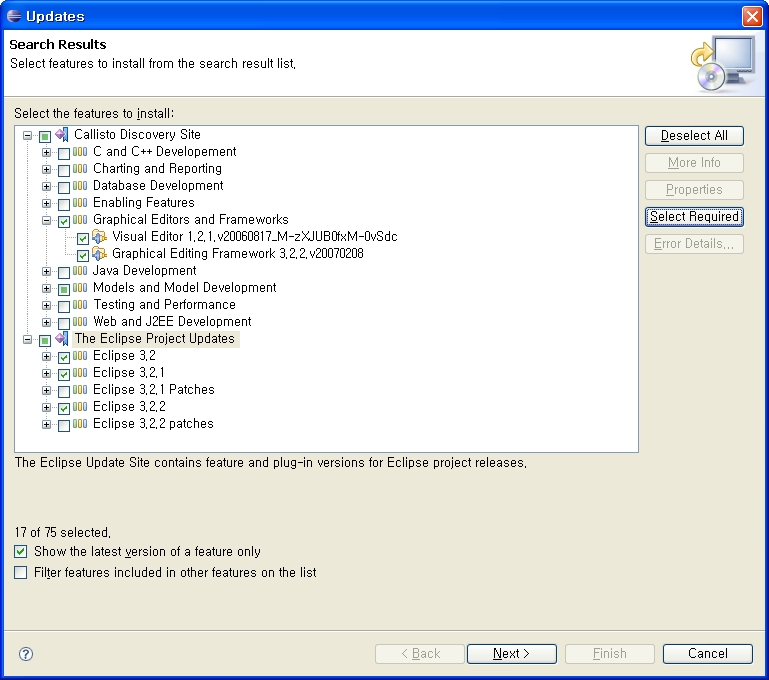Cancel the update wizard
769x680 pixels.
[x=707, y=654]
